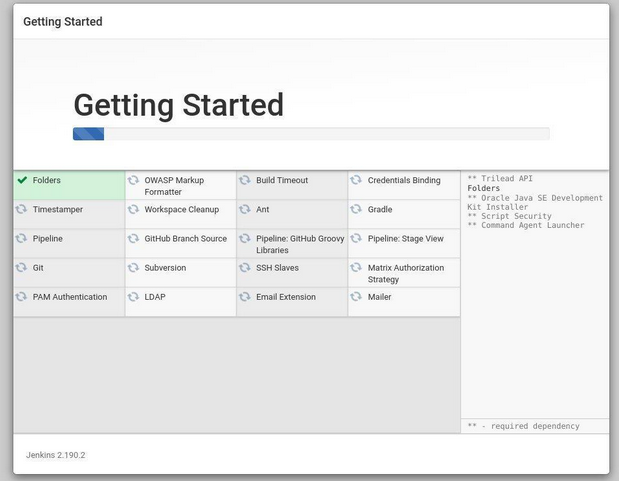Click the bold Folders entry in install log
619x481 pixels.
coord(483,188)
